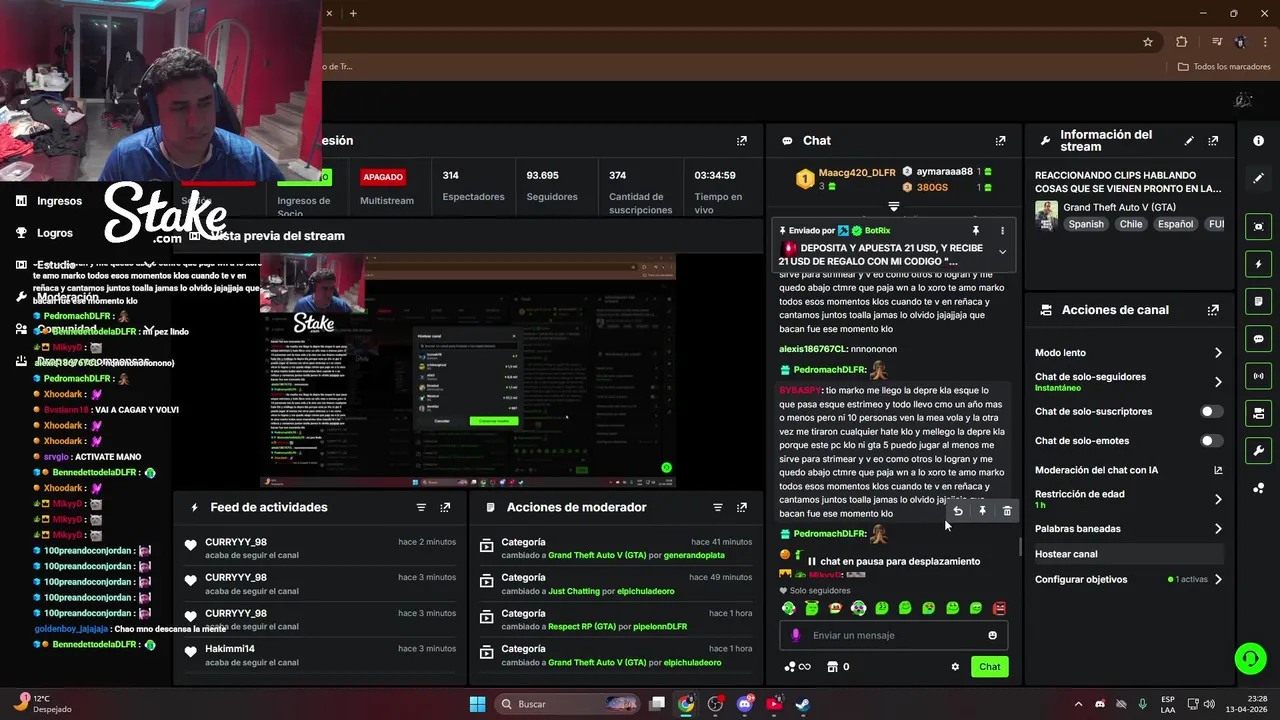This screenshot has height=720, width=1280.
Task: Click the shop icon below the chat input
Action: click(831, 667)
